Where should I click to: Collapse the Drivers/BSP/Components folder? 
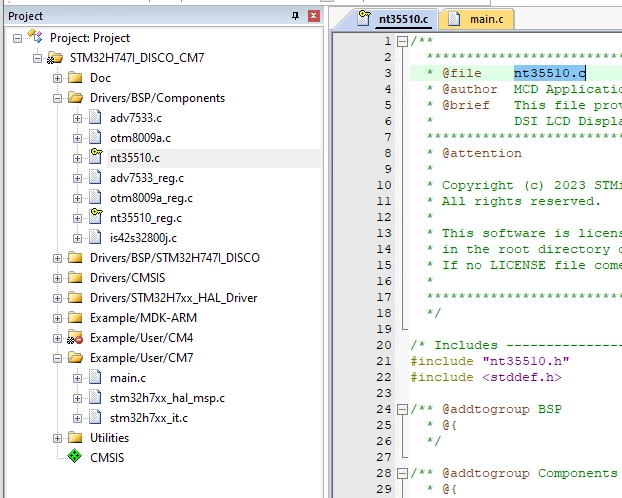[58, 98]
